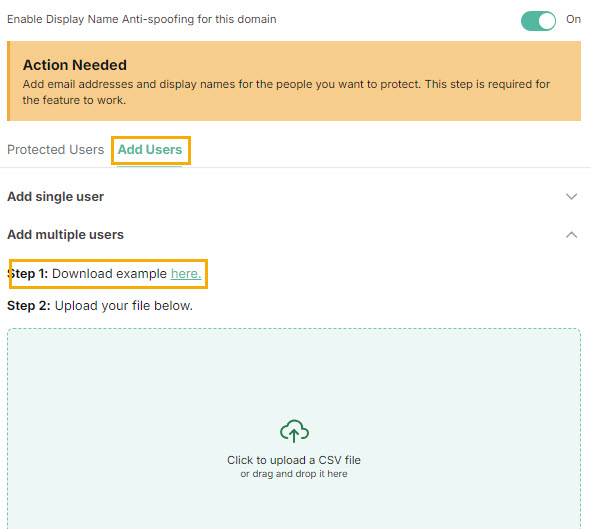Click the 'Enable Display Name Anti-spoofing' label text
Image resolution: width=591 pixels, height=529 pixels.
[142, 19]
